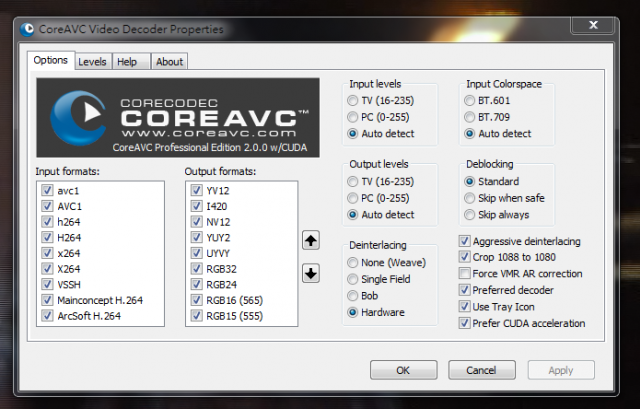Select TV (16-235) for Input levels

353,100
